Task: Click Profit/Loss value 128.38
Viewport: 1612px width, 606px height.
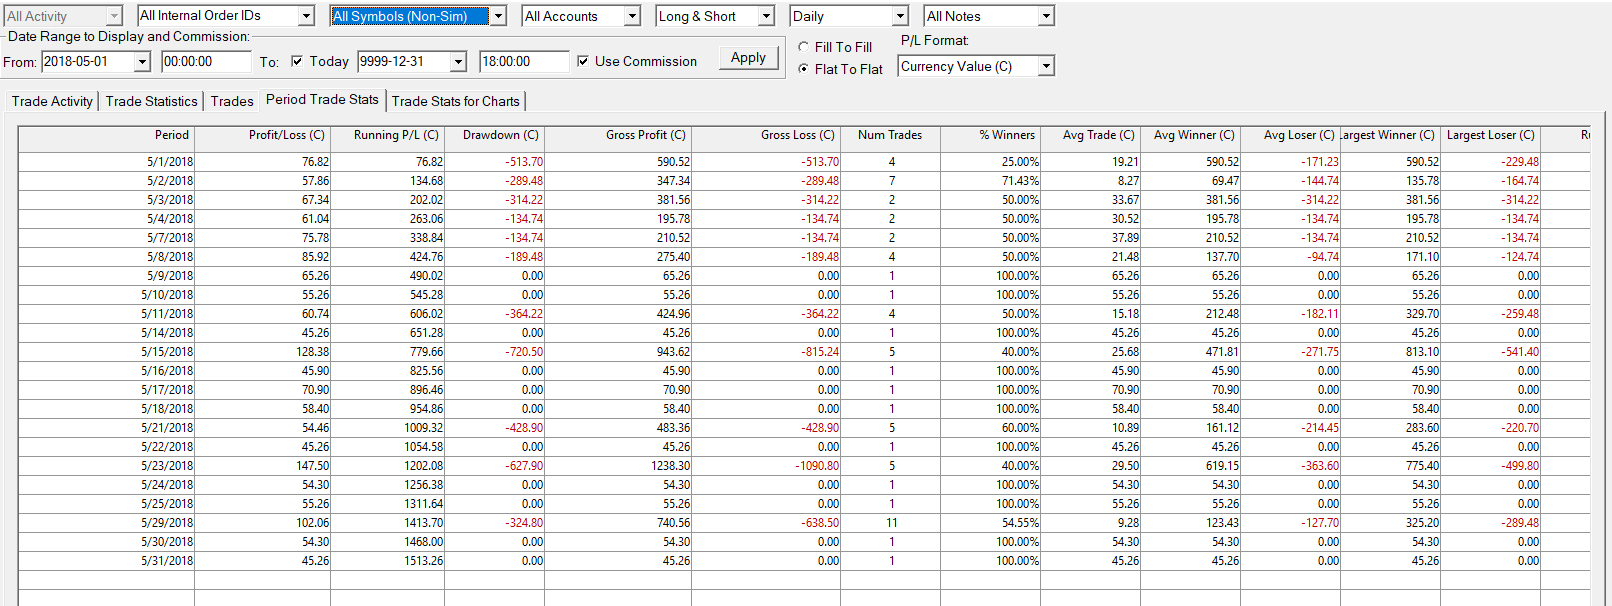Action: coord(313,352)
